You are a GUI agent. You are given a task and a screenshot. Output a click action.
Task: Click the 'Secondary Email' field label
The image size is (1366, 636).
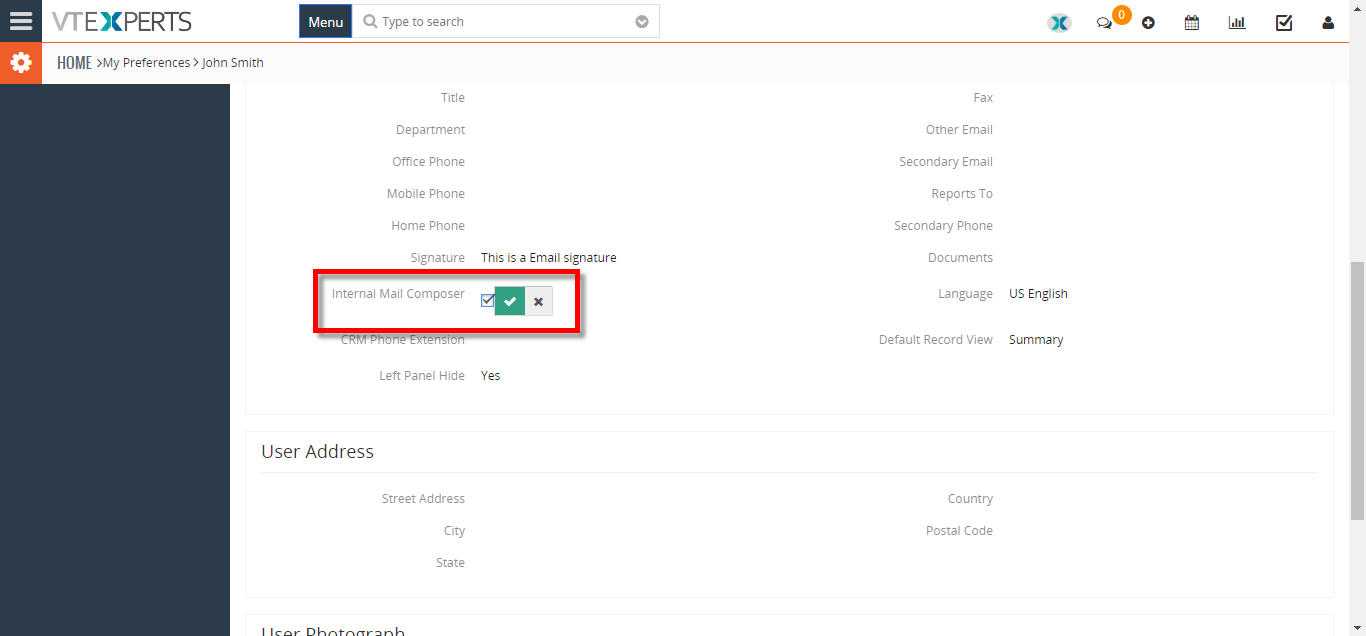point(946,161)
